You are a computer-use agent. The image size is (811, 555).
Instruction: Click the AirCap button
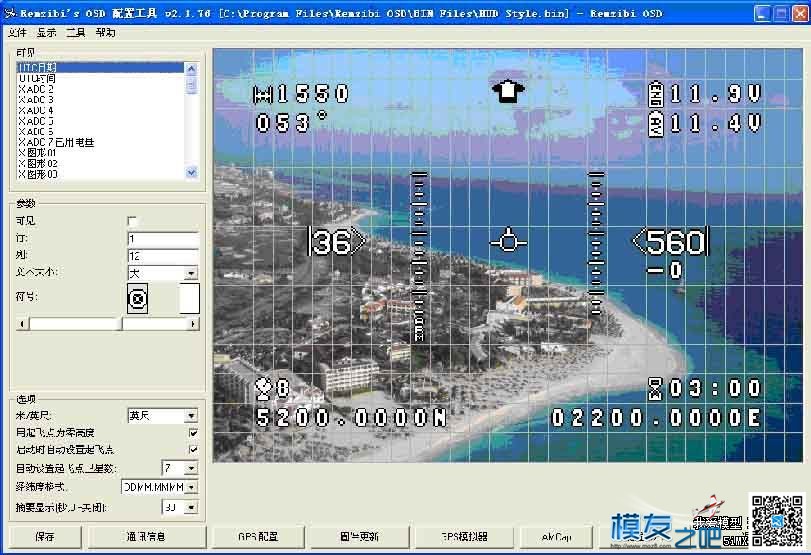(x=557, y=537)
